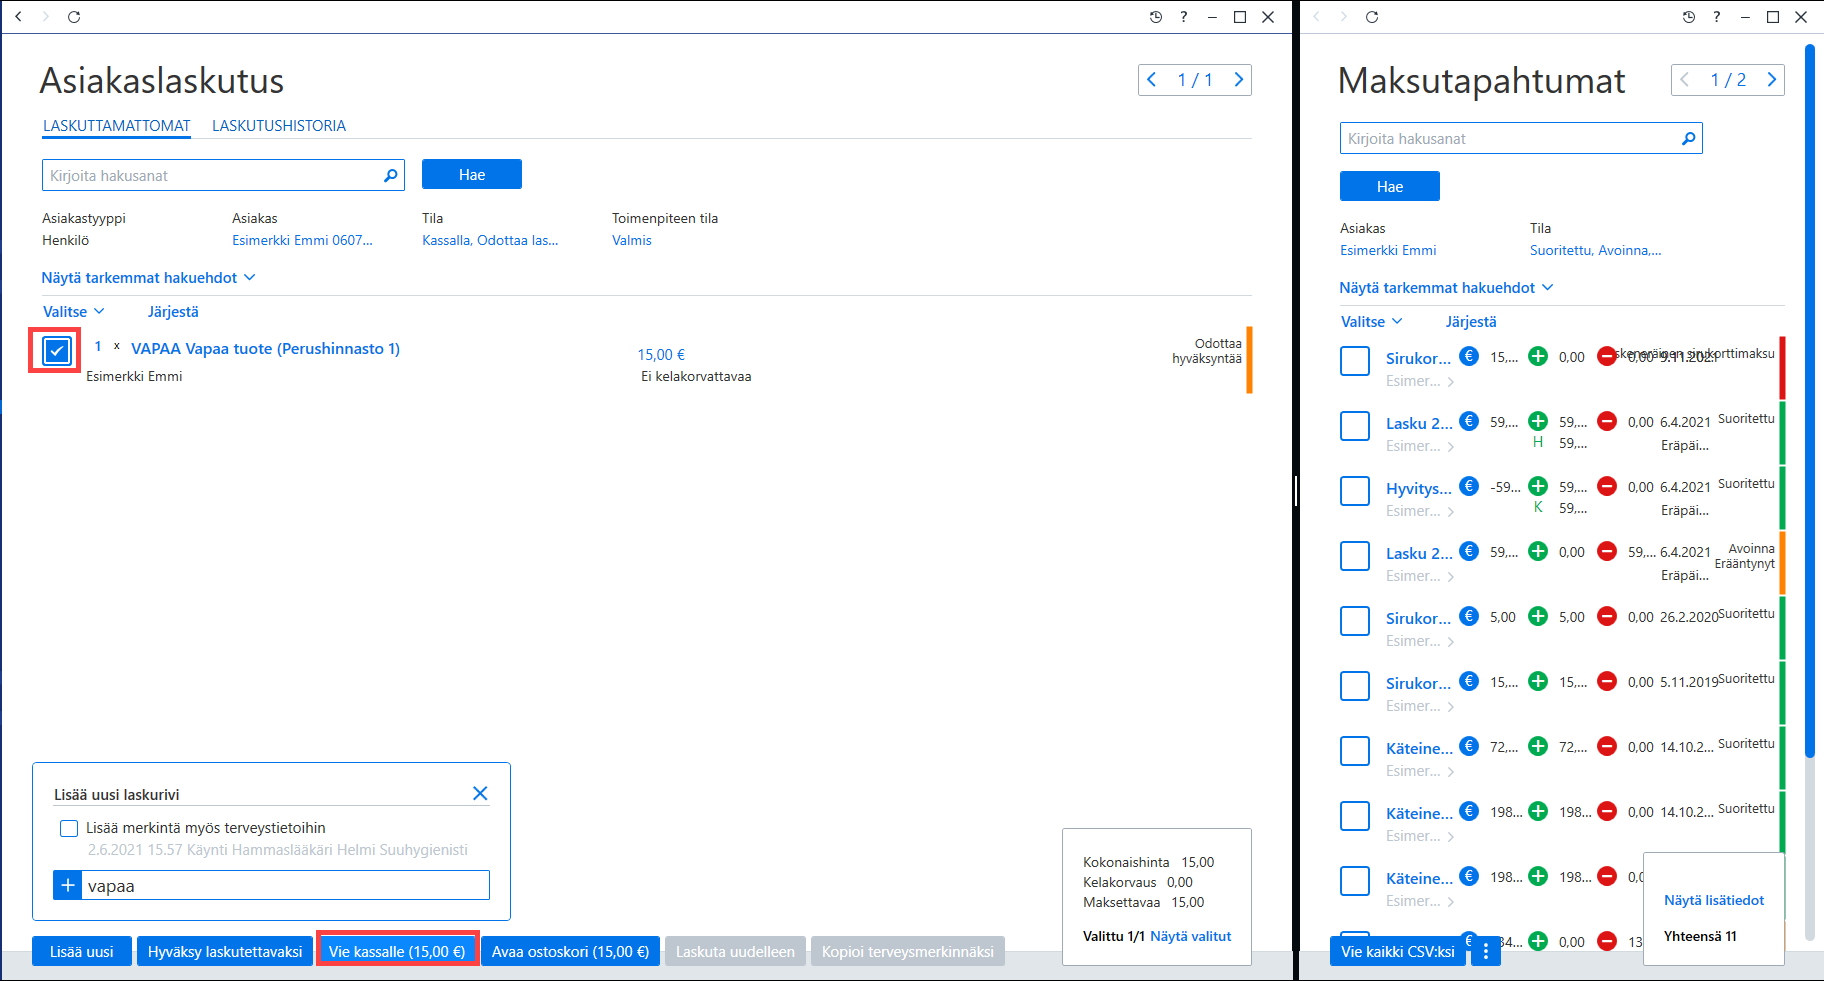This screenshot has width=1824, height=981.
Task: Click the refresh icon in Maksutapahtumat window
Action: [1372, 17]
